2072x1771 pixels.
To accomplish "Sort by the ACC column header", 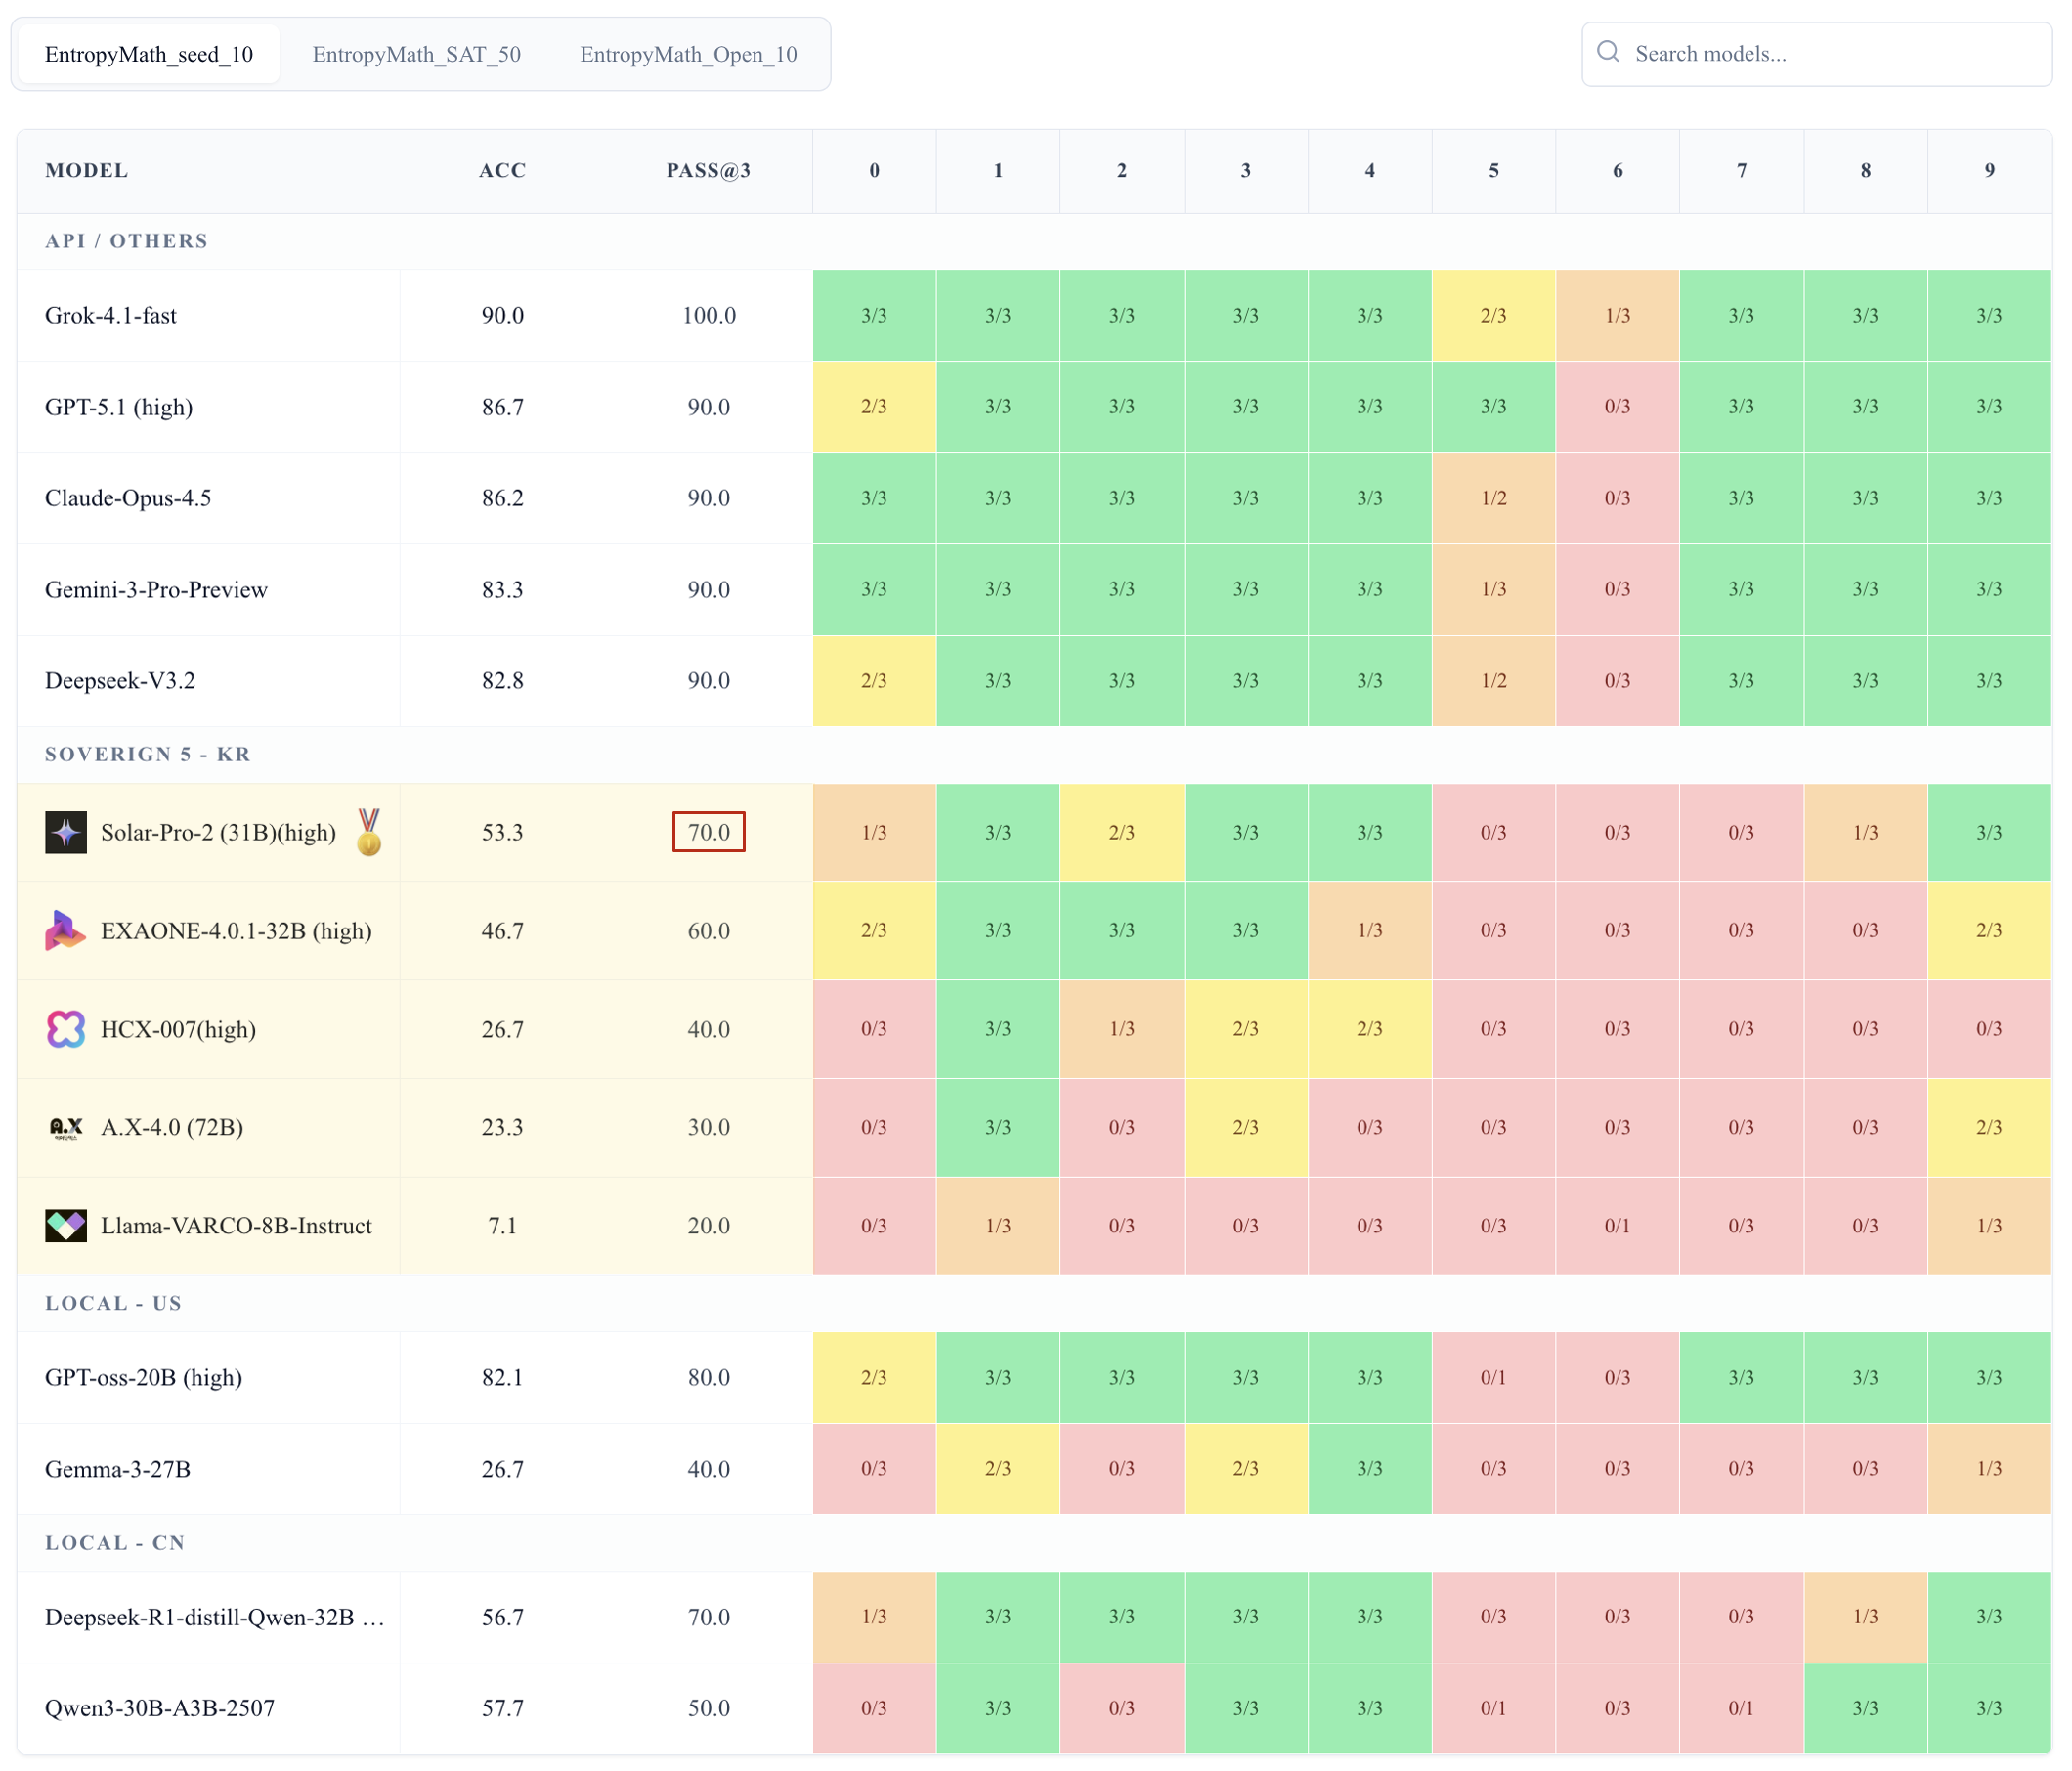I will (x=502, y=170).
